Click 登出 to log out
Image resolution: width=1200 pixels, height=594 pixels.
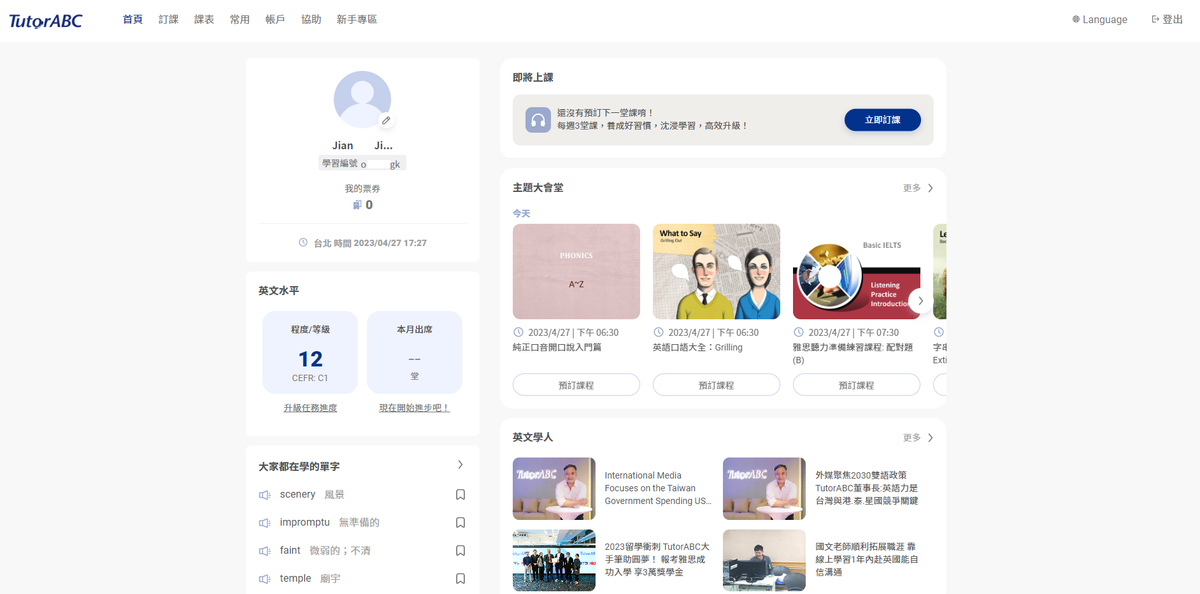(x=1167, y=20)
